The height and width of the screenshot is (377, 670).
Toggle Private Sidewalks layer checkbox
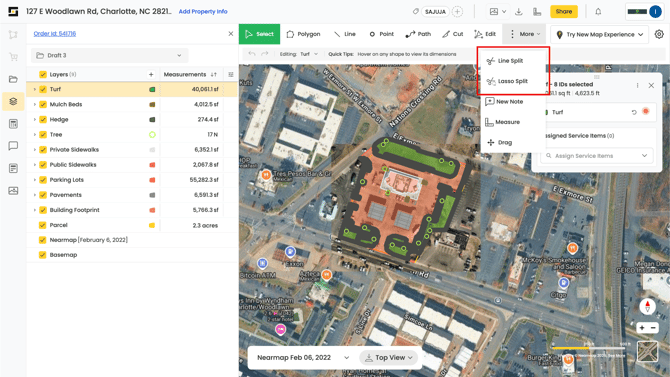click(43, 150)
